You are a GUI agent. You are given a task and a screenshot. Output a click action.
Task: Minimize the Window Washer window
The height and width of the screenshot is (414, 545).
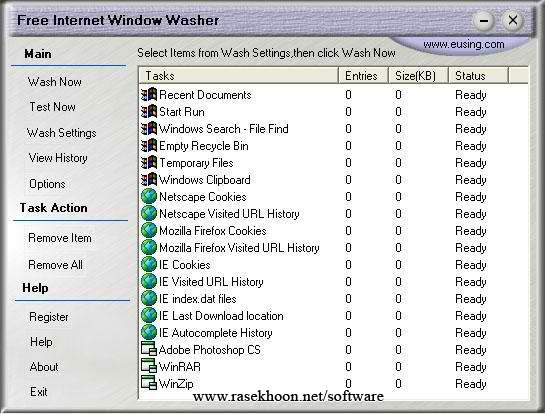(483, 21)
